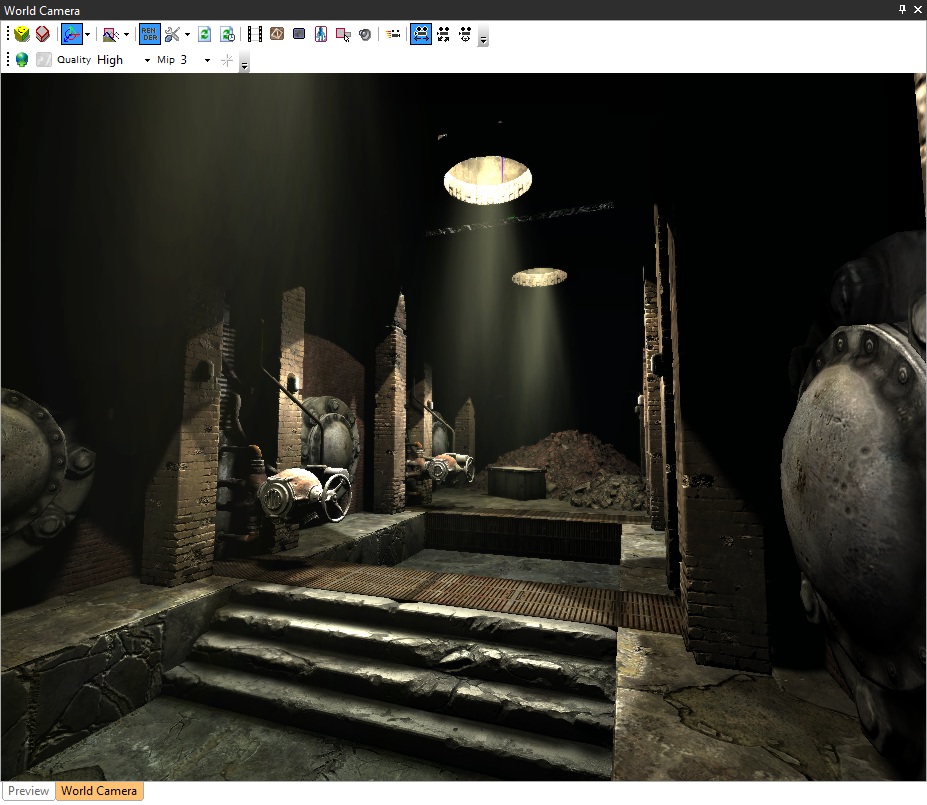Viewport: 927px width, 805px height.
Task: Click the region select with cursor icon
Action: (343, 34)
